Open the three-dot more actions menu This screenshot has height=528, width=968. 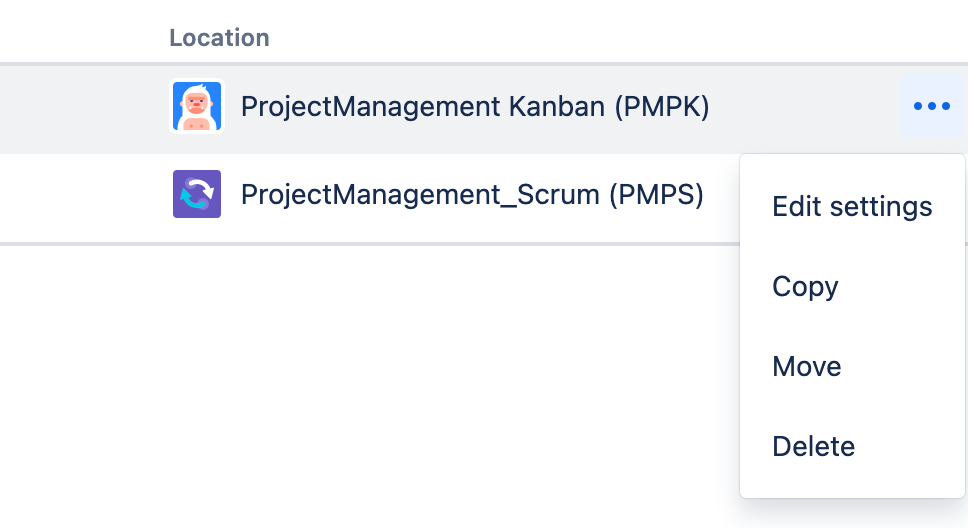pyautogui.click(x=932, y=106)
